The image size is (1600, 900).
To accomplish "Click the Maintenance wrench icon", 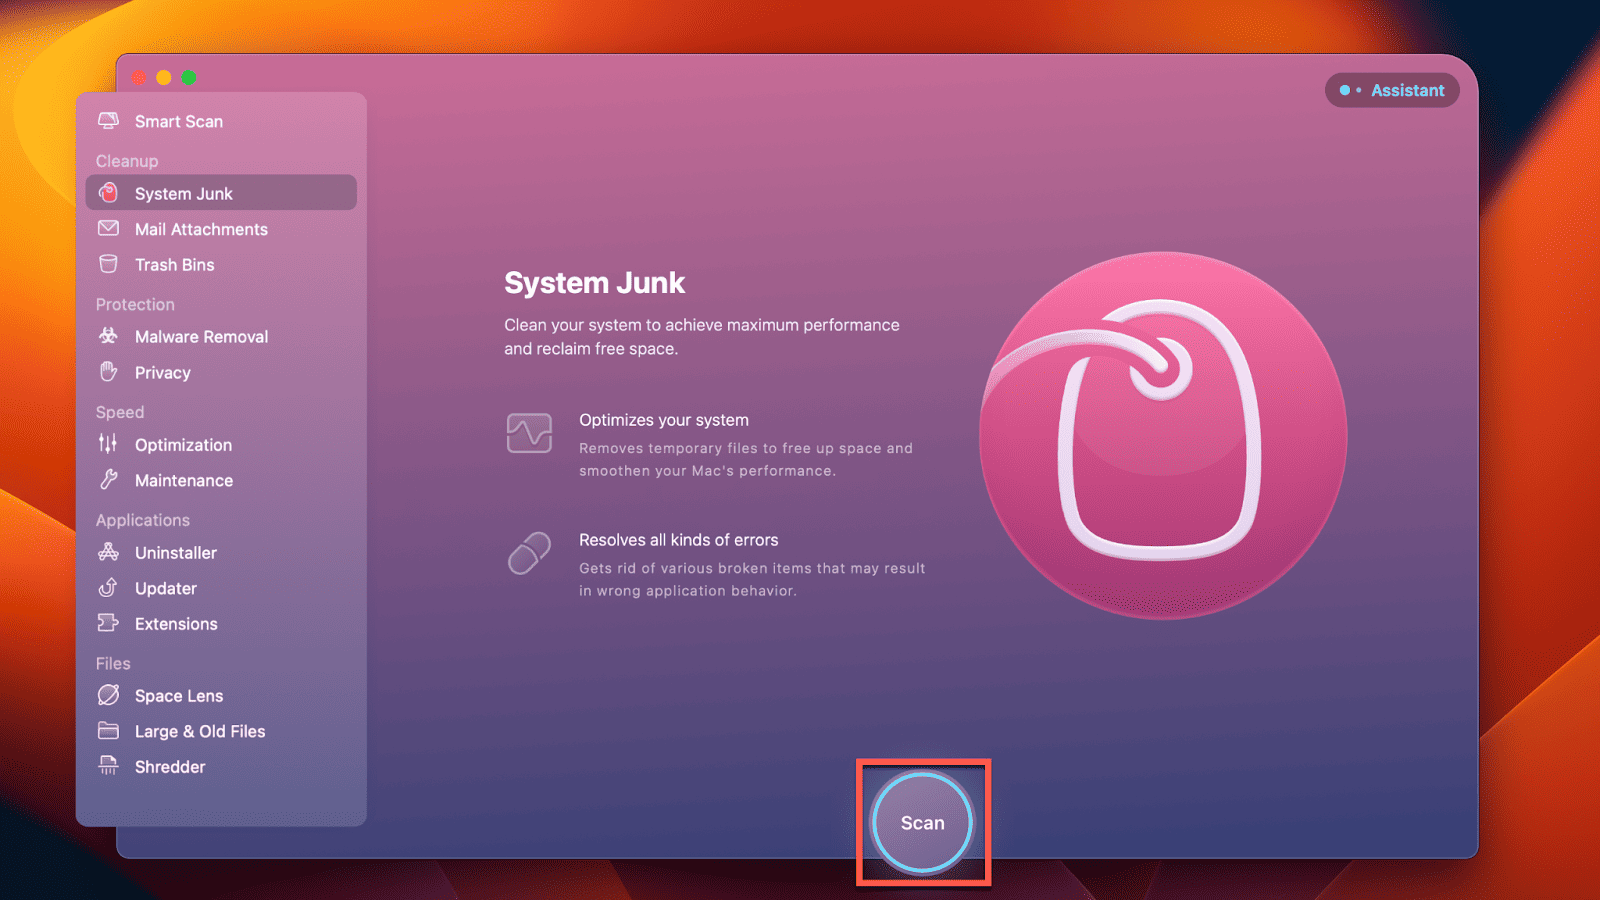I will coord(108,480).
